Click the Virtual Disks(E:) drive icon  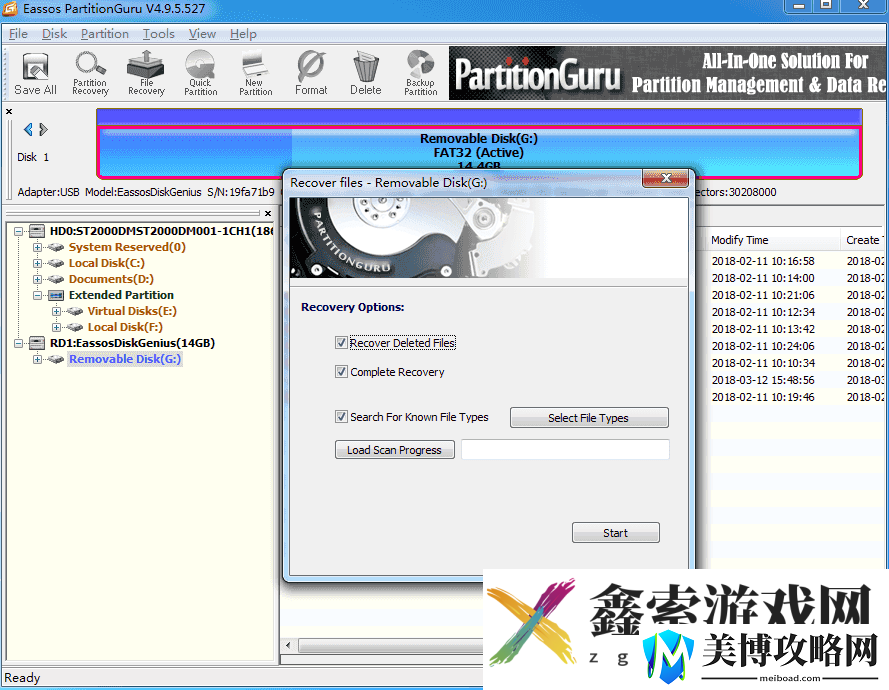point(75,311)
